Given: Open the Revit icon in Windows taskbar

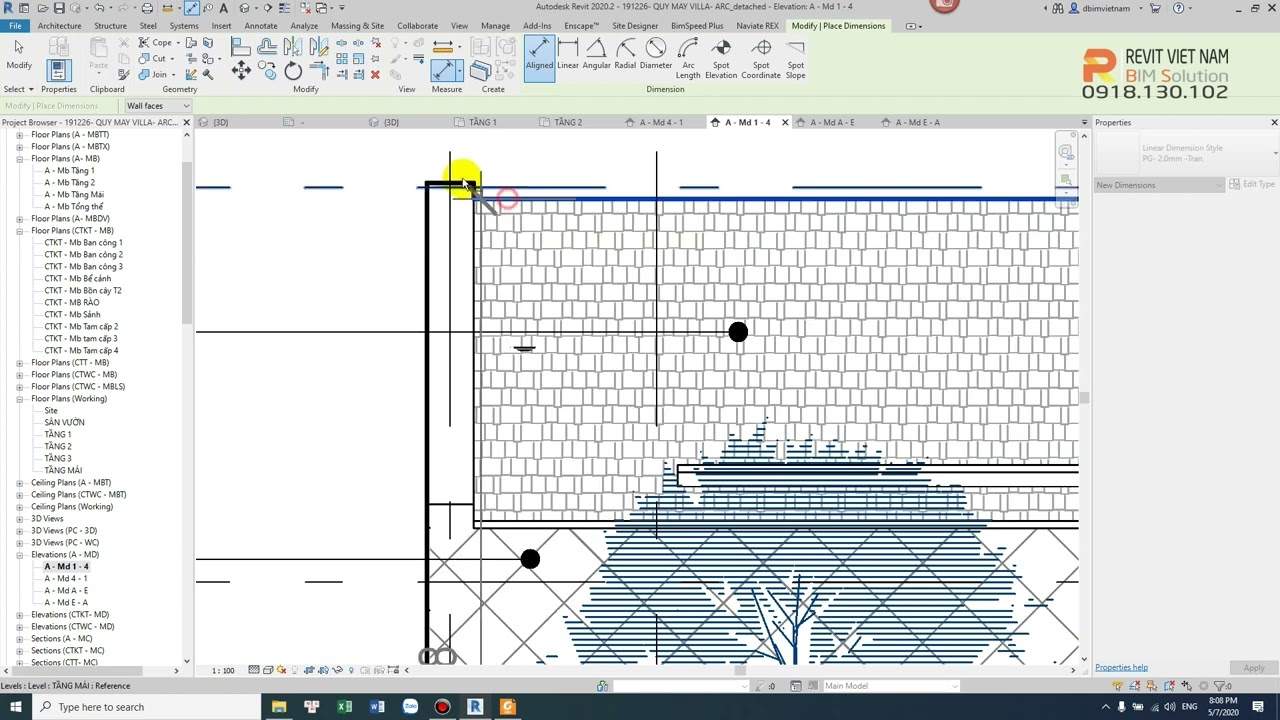Looking at the screenshot, I should (475, 707).
